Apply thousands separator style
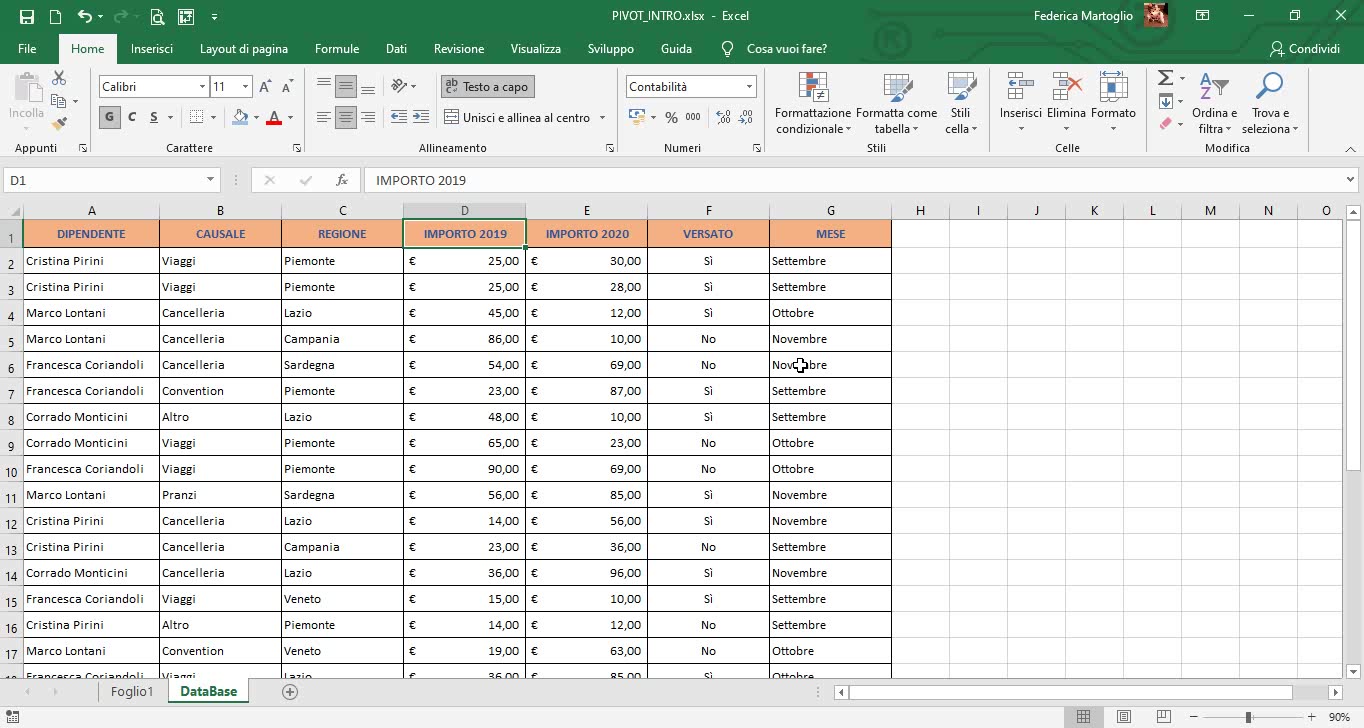 694,117
